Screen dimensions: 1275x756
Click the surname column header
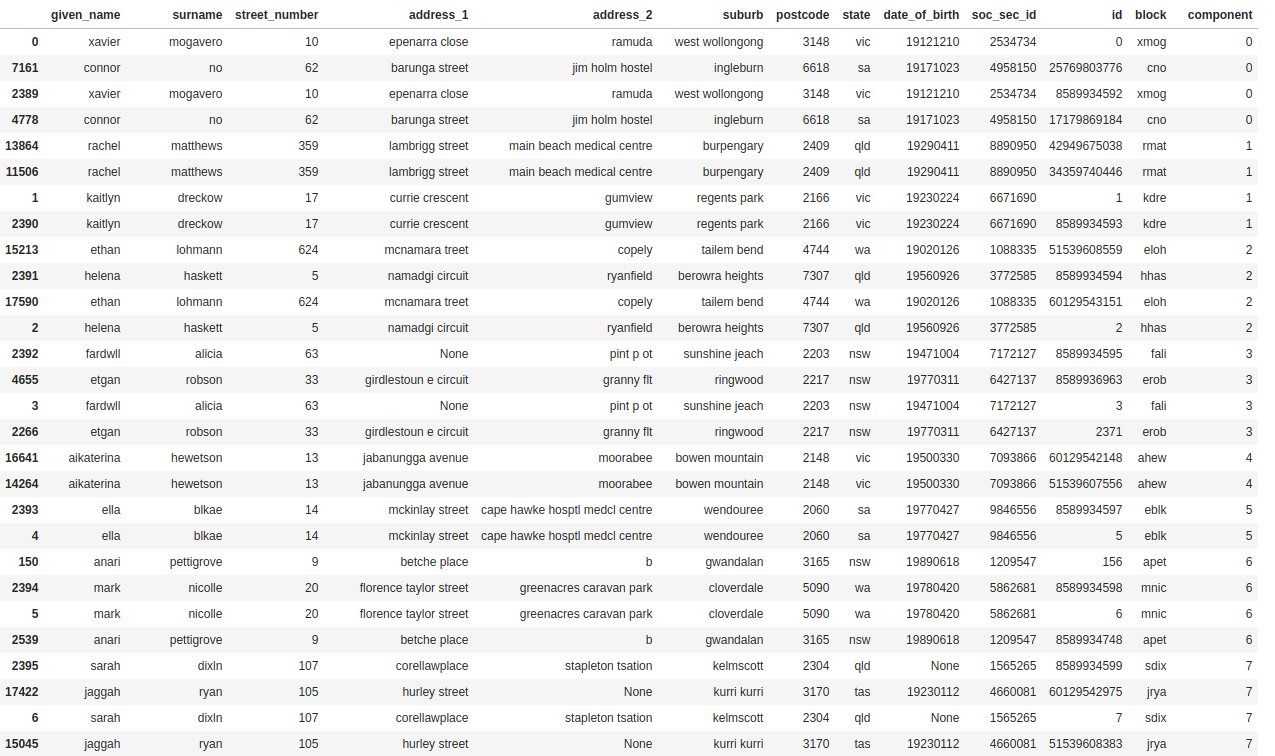point(197,14)
